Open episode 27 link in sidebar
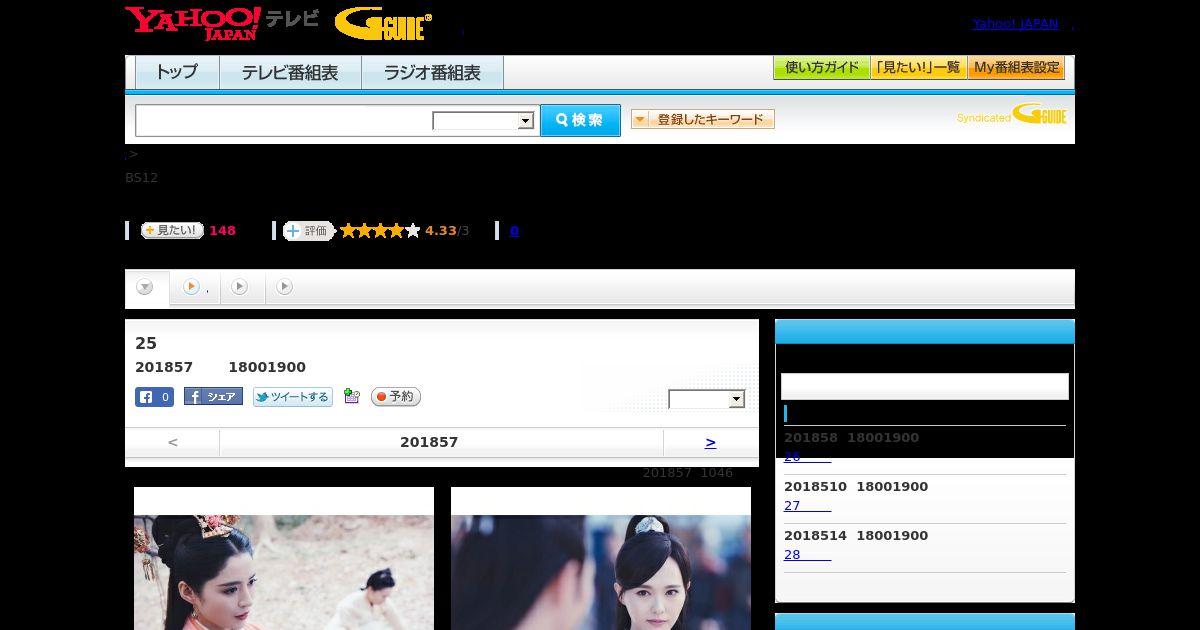Screen dimensions: 1200x630 [x=807, y=506]
